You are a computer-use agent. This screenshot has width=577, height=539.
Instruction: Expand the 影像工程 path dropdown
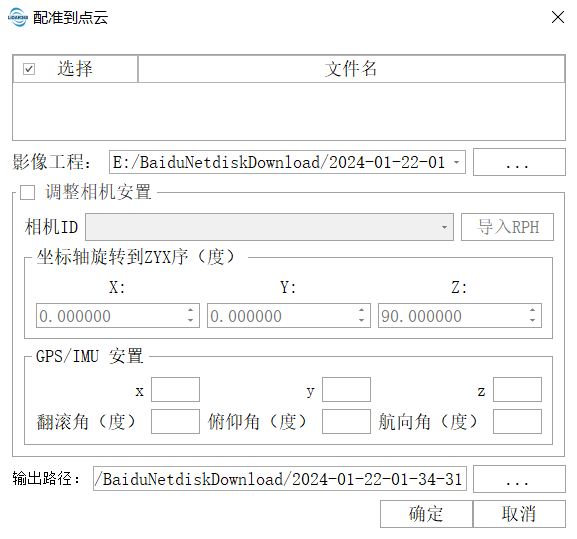tap(456, 162)
